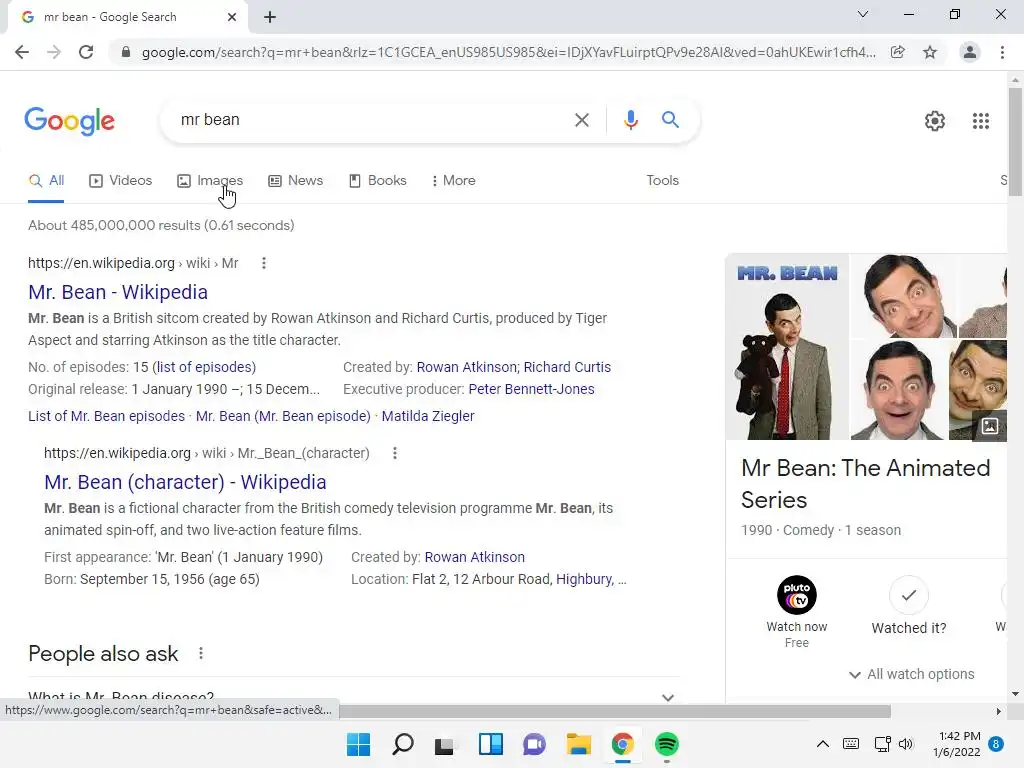Image resolution: width=1024 pixels, height=768 pixels.
Task: Open the Chrome profile avatar
Action: pos(970,52)
